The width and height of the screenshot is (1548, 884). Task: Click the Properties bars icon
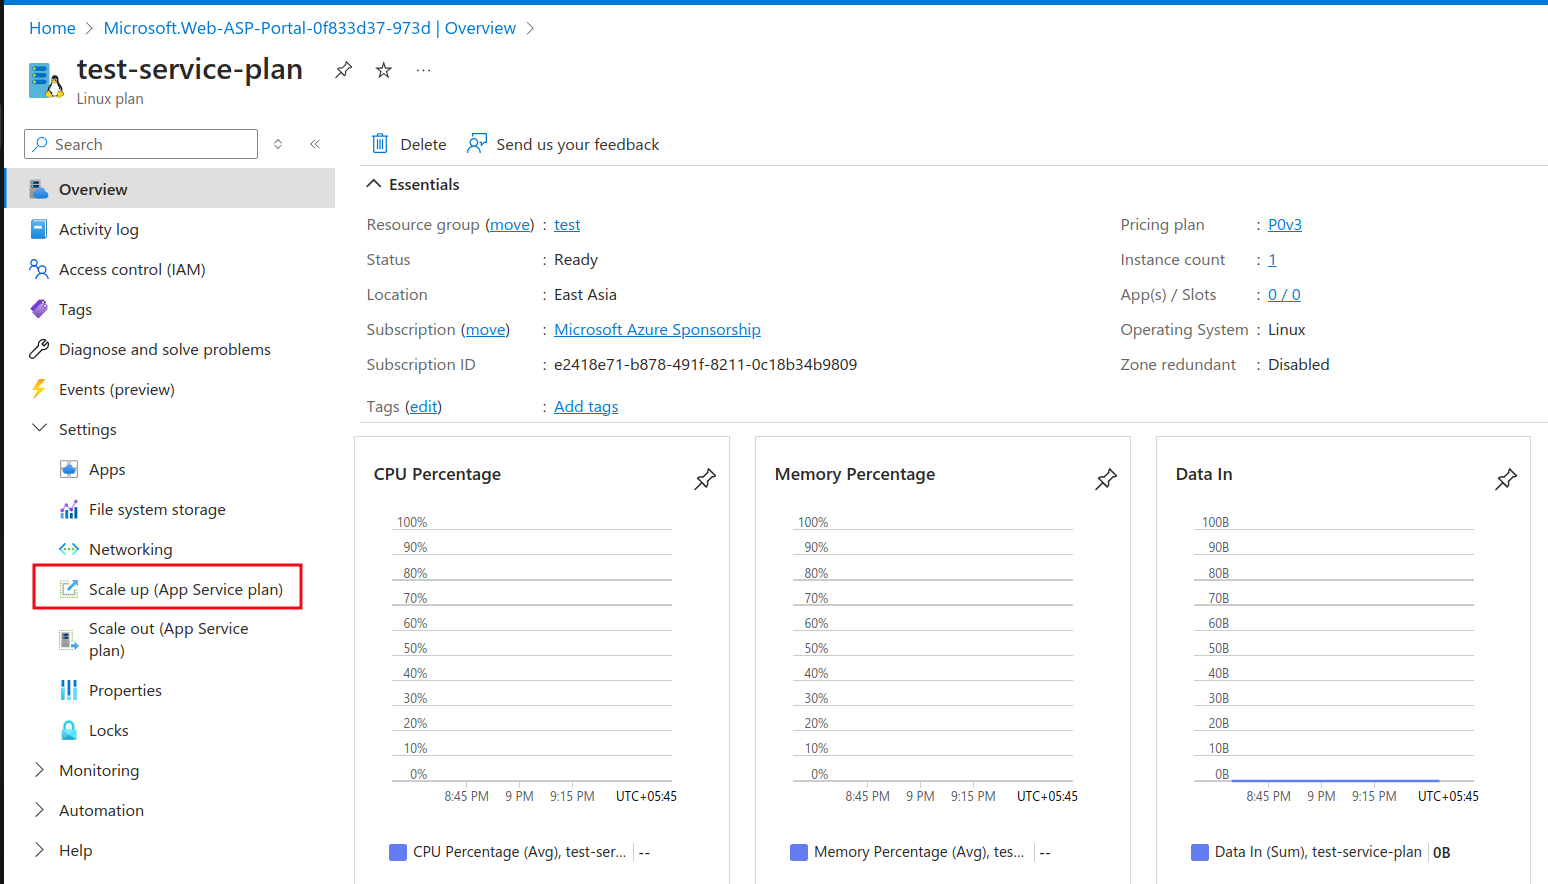[x=69, y=690]
